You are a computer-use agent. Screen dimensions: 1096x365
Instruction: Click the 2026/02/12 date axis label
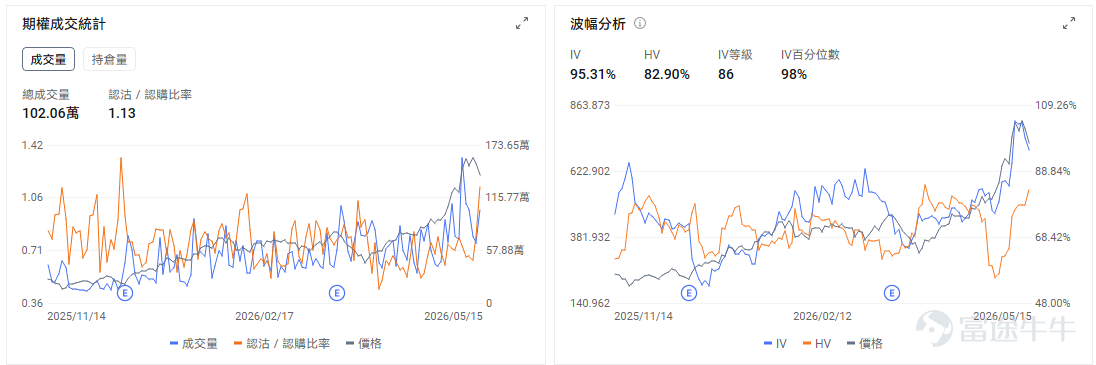coord(823,316)
